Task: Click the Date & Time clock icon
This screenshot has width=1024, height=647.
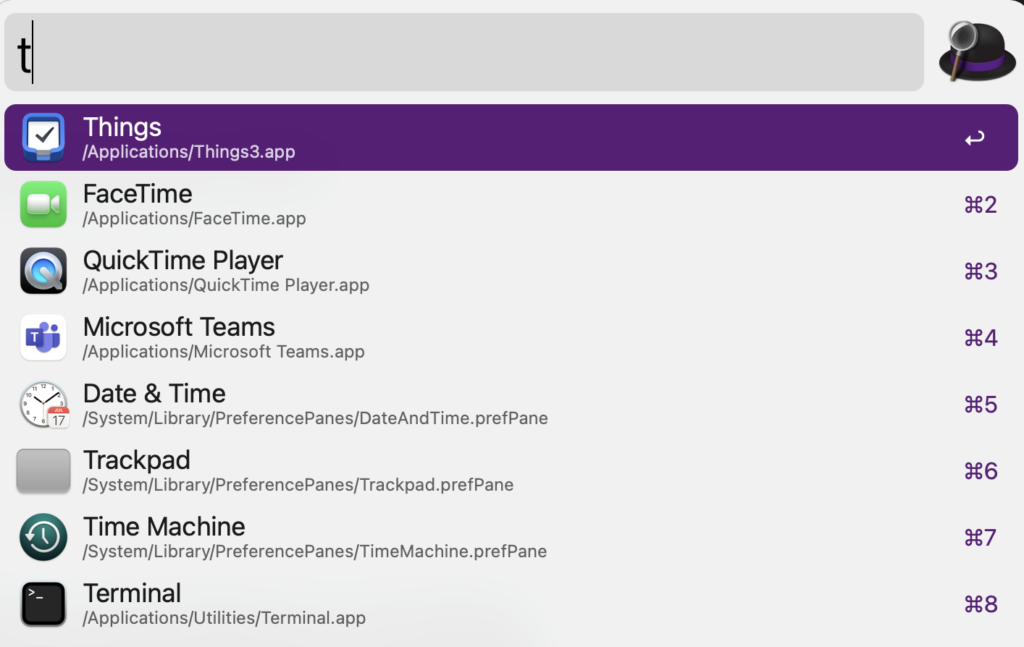Action: point(43,405)
